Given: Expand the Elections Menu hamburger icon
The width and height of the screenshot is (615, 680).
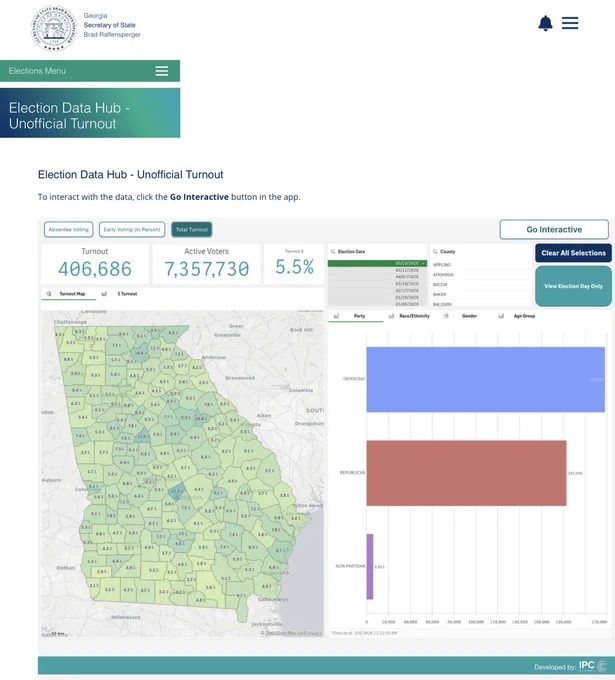Looking at the screenshot, I should (162, 71).
